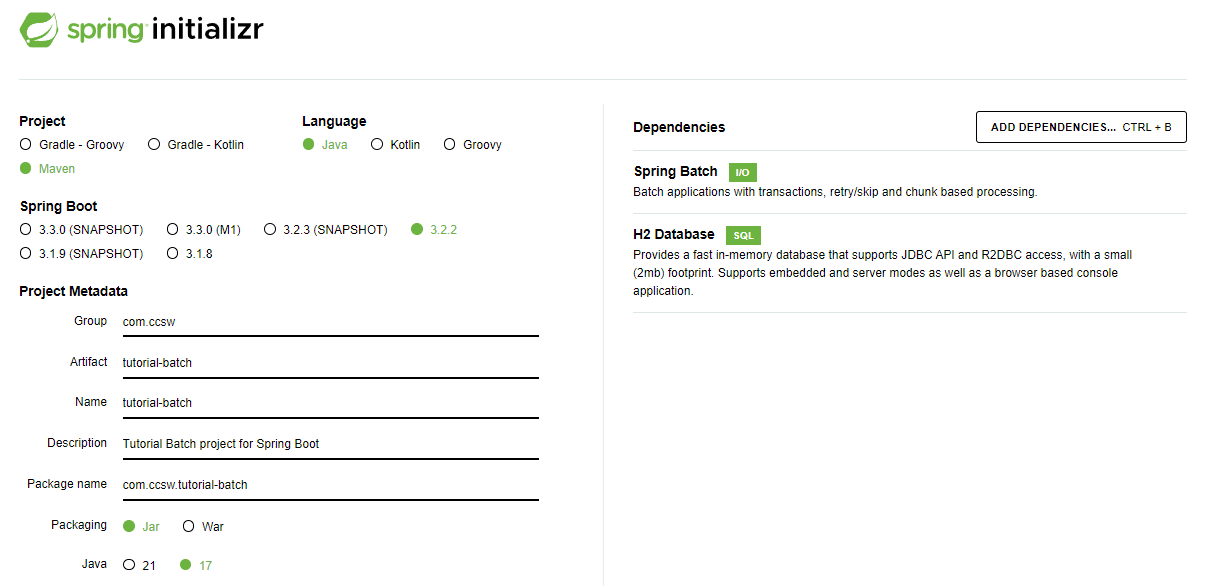
Task: Select Groovy as the language
Action: pyautogui.click(x=450, y=145)
